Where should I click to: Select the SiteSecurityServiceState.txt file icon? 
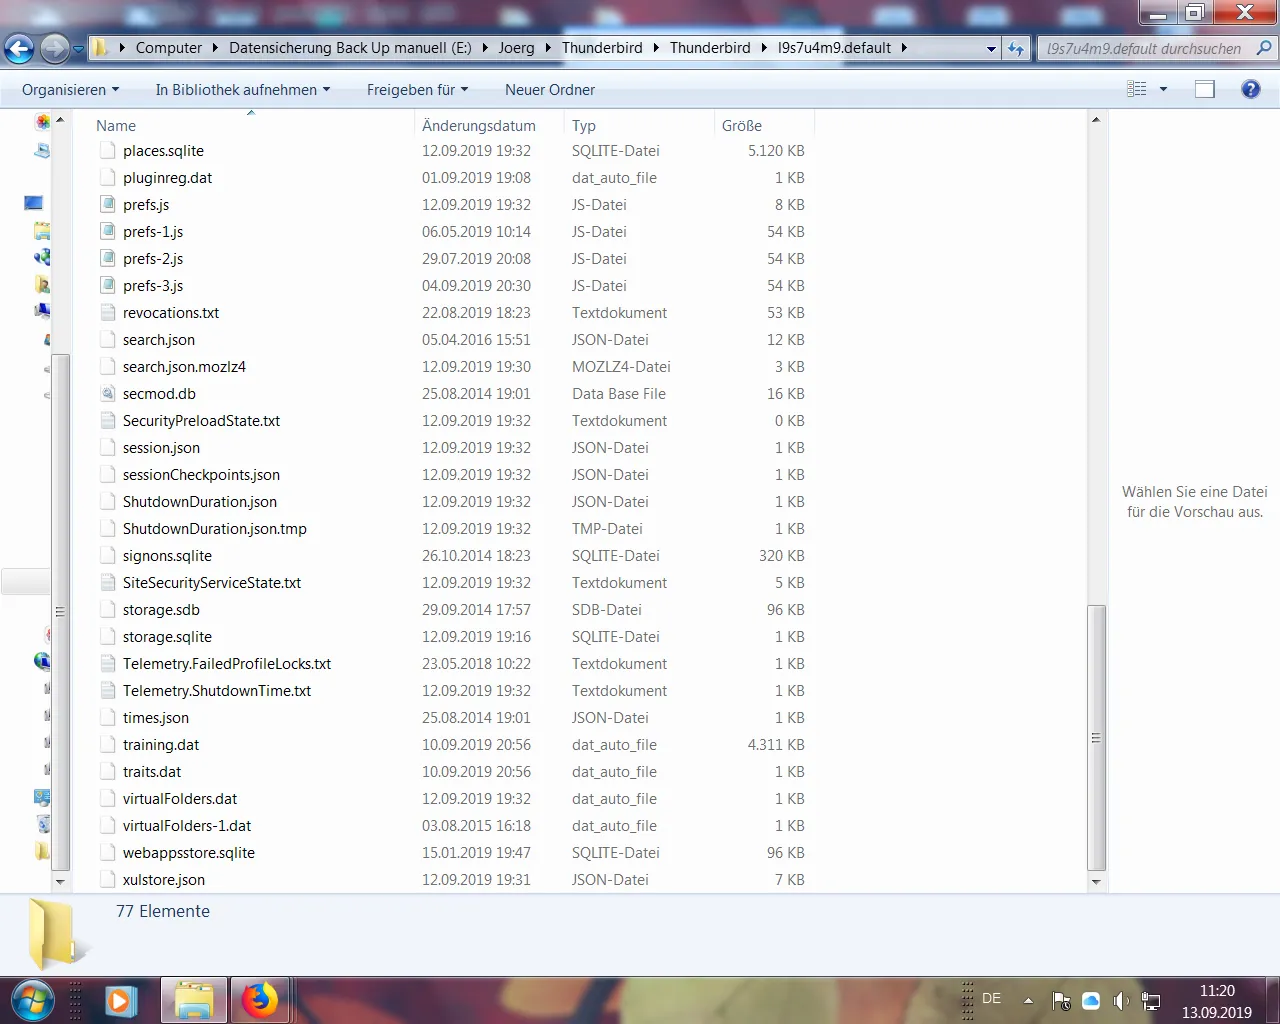108,583
